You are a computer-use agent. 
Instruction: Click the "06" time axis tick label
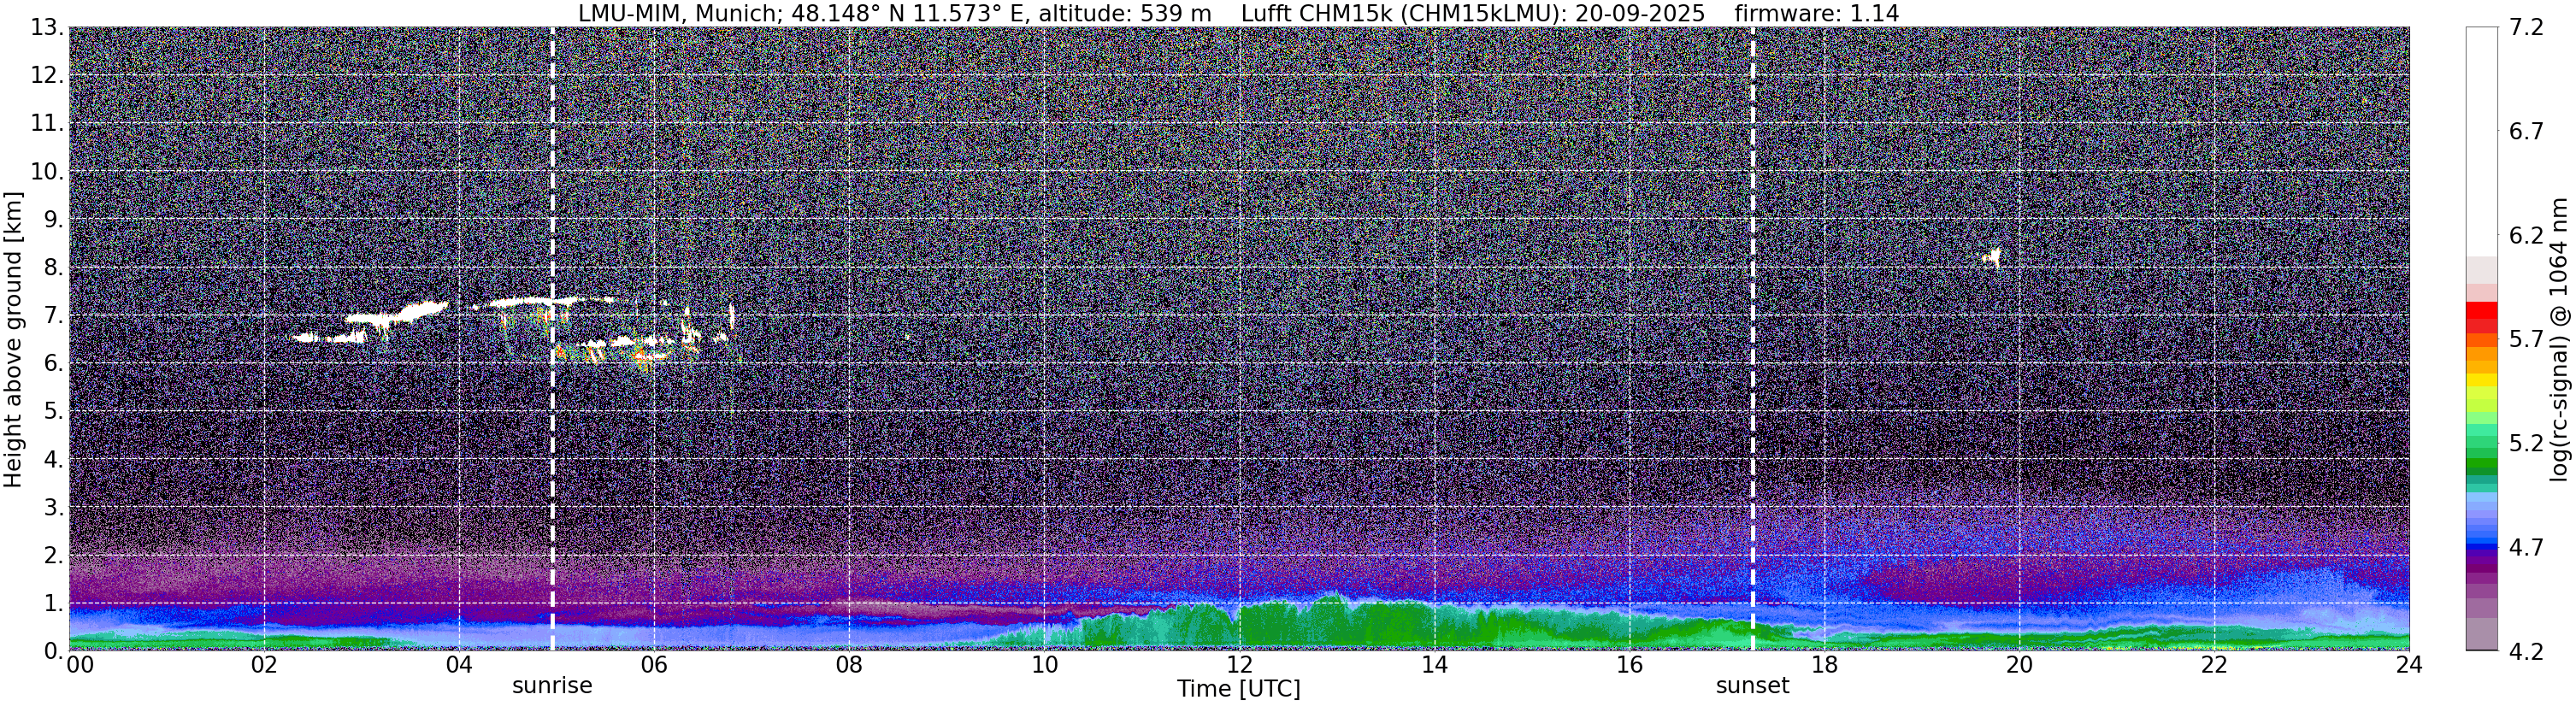click(x=654, y=665)
